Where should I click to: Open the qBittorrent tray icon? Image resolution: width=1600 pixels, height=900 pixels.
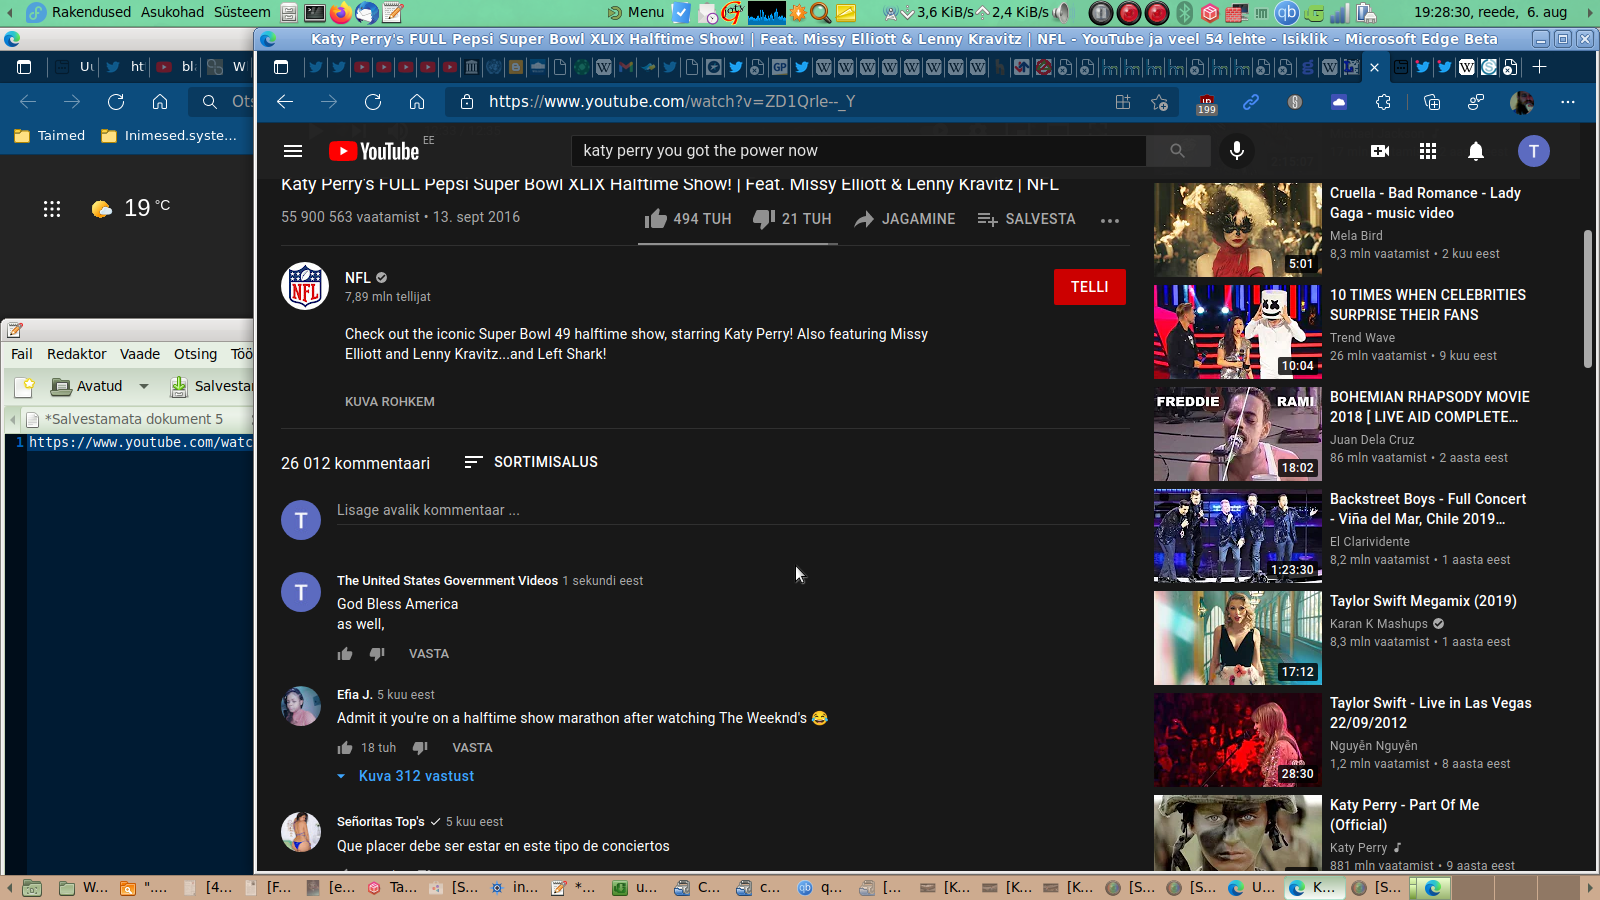coord(1287,13)
